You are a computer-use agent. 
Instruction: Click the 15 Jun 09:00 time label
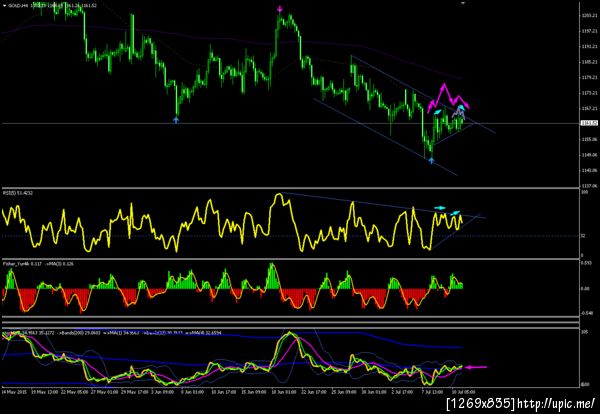254,392
